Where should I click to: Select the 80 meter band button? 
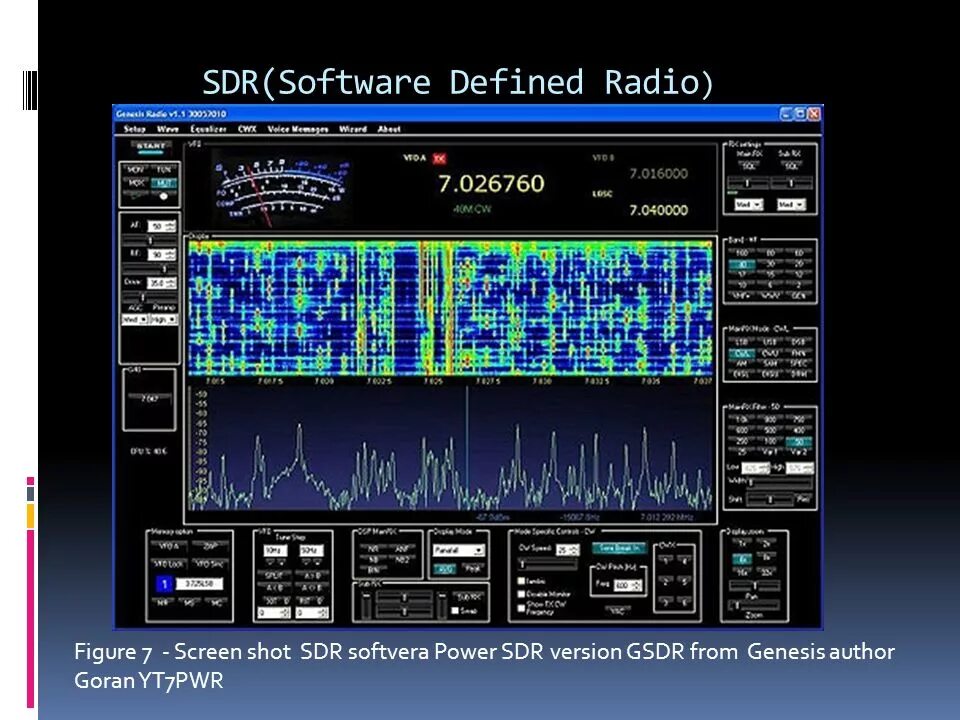click(771, 252)
